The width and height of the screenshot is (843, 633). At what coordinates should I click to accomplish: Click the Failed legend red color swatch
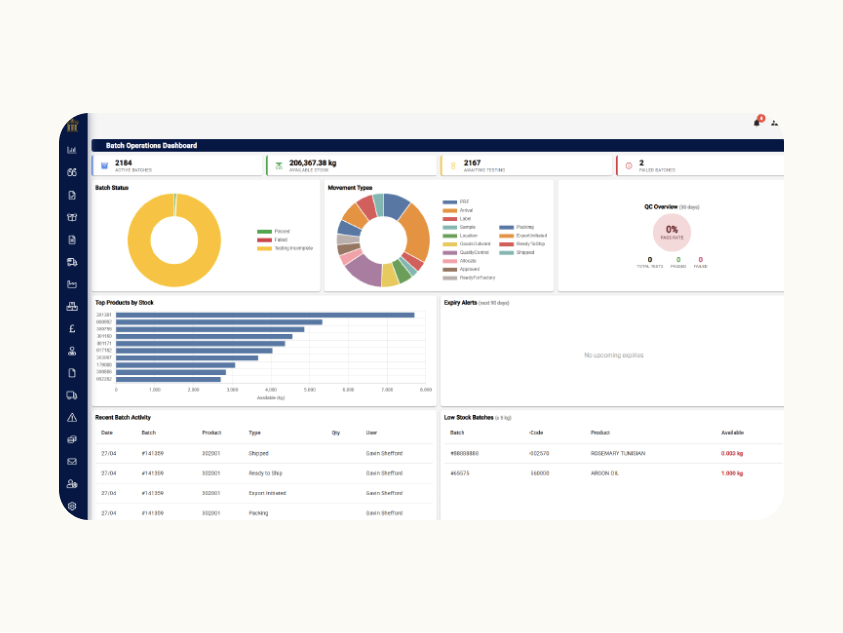pos(264,240)
